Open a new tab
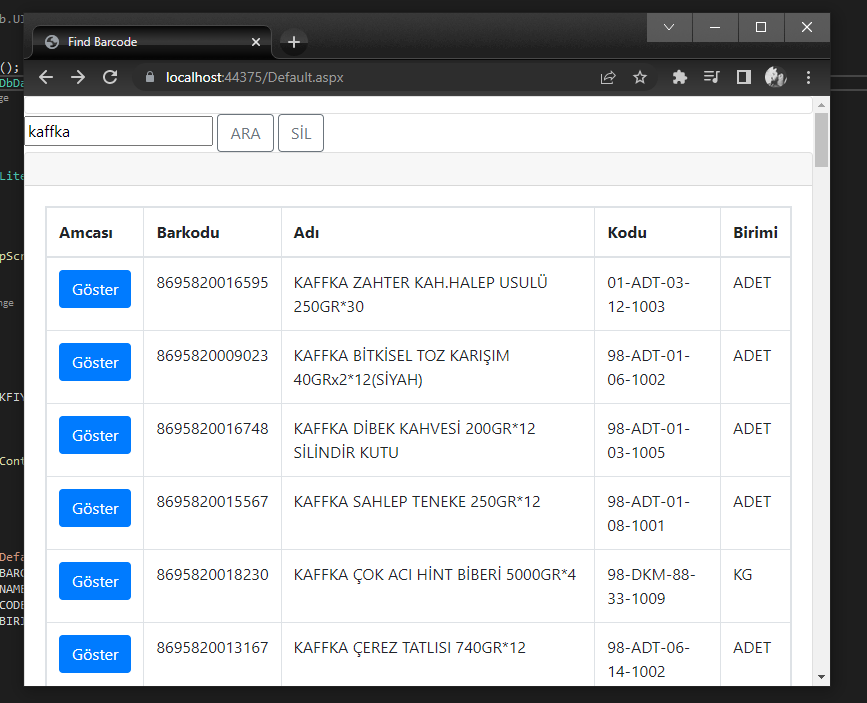Screen dimensions: 867x703 [x=294, y=42]
